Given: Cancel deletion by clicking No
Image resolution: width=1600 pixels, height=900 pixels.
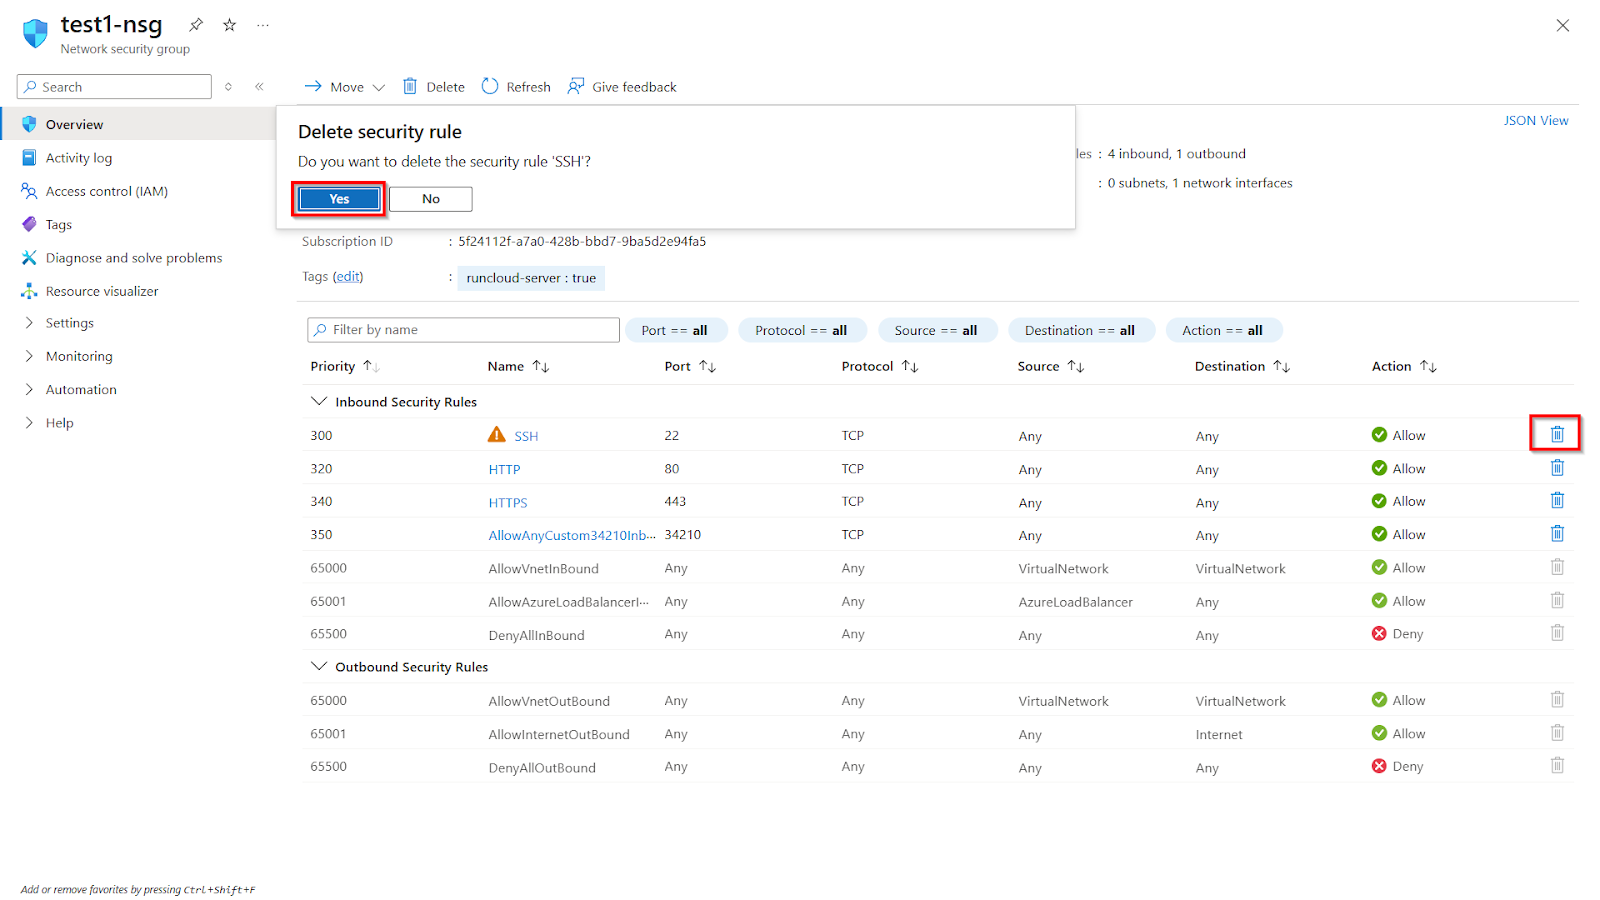Looking at the screenshot, I should pyautogui.click(x=430, y=199).
